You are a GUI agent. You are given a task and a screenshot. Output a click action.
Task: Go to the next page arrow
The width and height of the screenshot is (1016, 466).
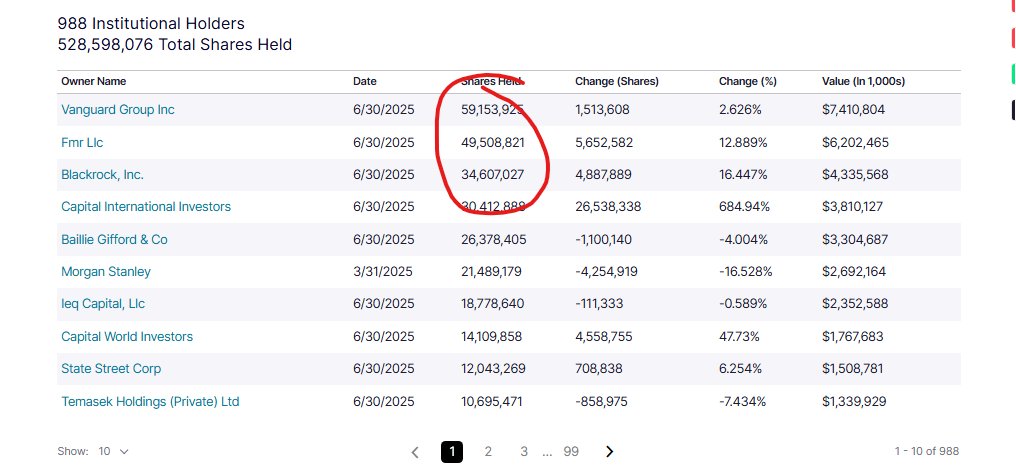pos(609,452)
